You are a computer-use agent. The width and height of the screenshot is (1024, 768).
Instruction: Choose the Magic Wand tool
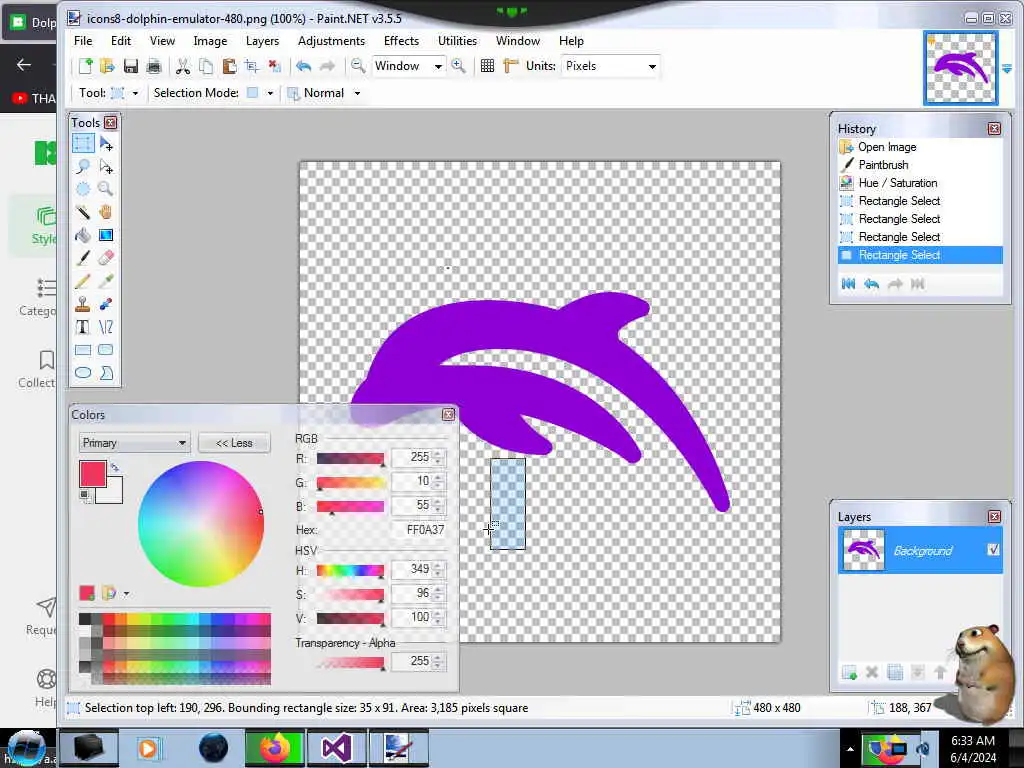click(x=83, y=212)
